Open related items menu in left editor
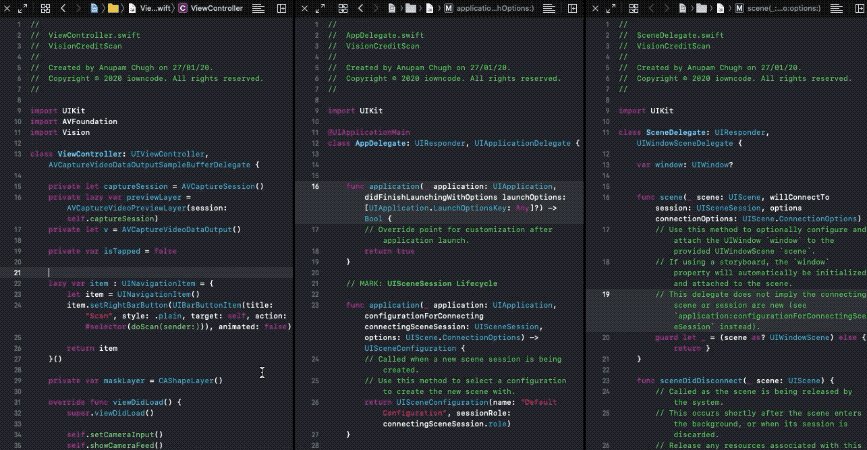 pyautogui.click(x=46, y=7)
